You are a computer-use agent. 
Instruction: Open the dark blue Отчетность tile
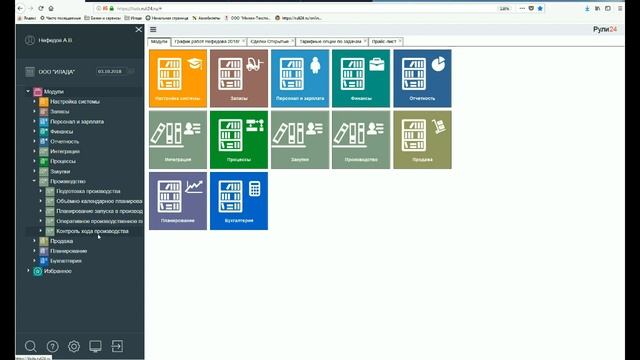(x=422, y=78)
